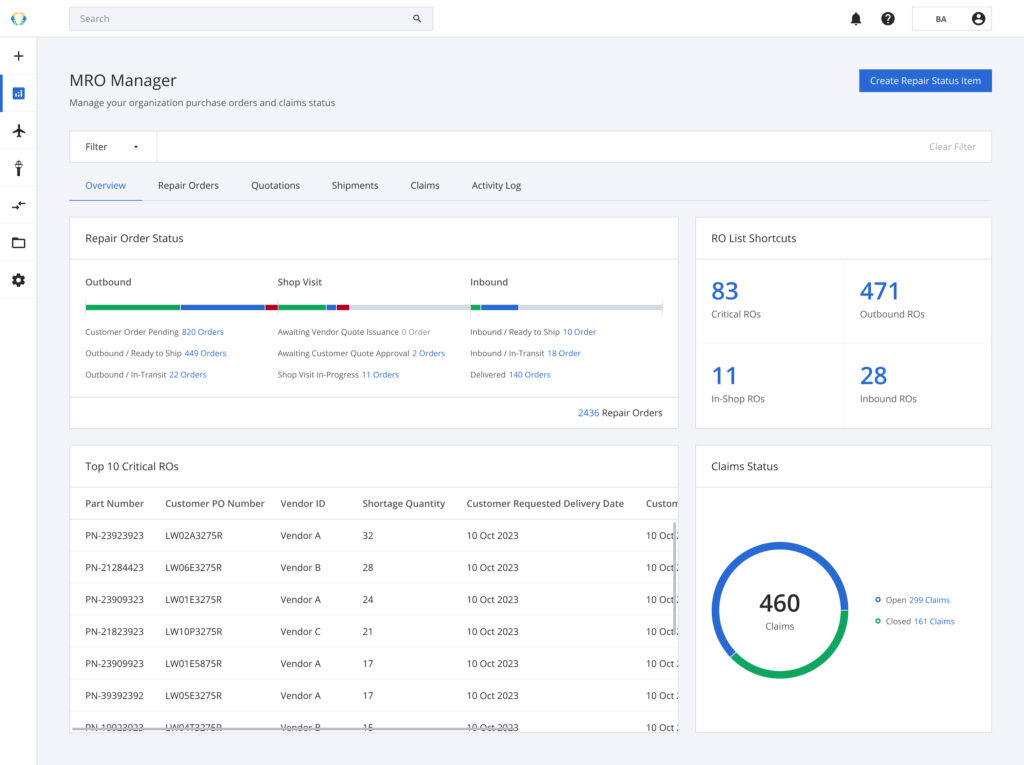Open the dashboard chart icon in sidebar

18,94
